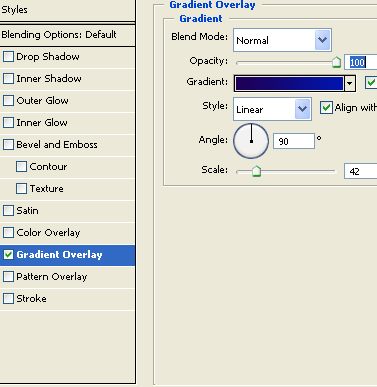Image resolution: width=377 pixels, height=387 pixels.
Task: Click the Opacity slider handle
Action: point(336,62)
